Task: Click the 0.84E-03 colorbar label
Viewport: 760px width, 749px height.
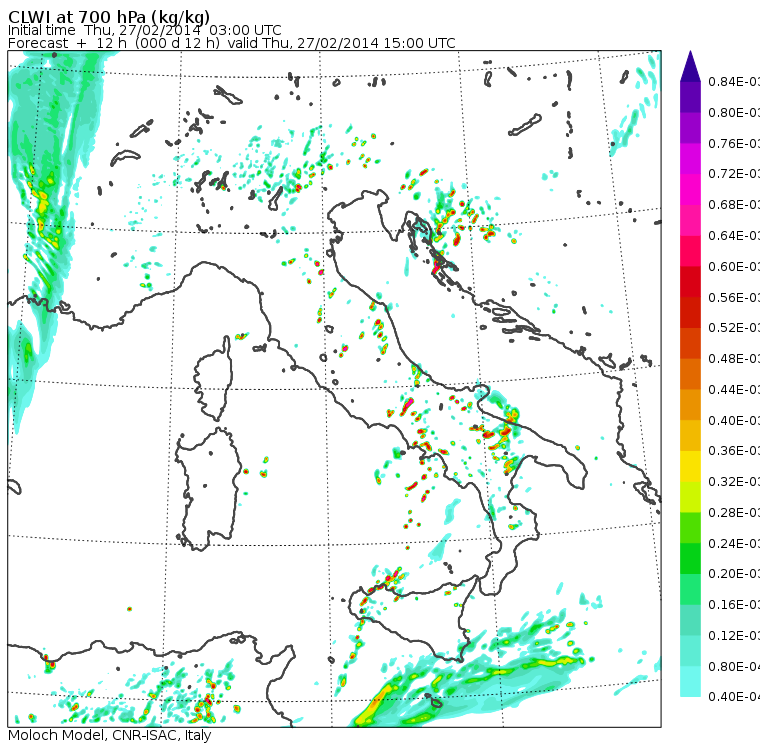Action: tap(734, 81)
